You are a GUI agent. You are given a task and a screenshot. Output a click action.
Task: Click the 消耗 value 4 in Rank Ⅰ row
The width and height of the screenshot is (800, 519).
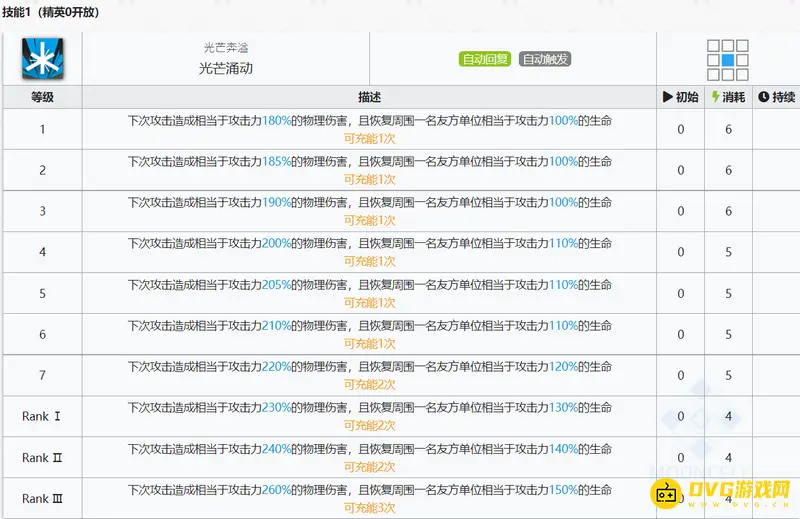click(x=729, y=416)
